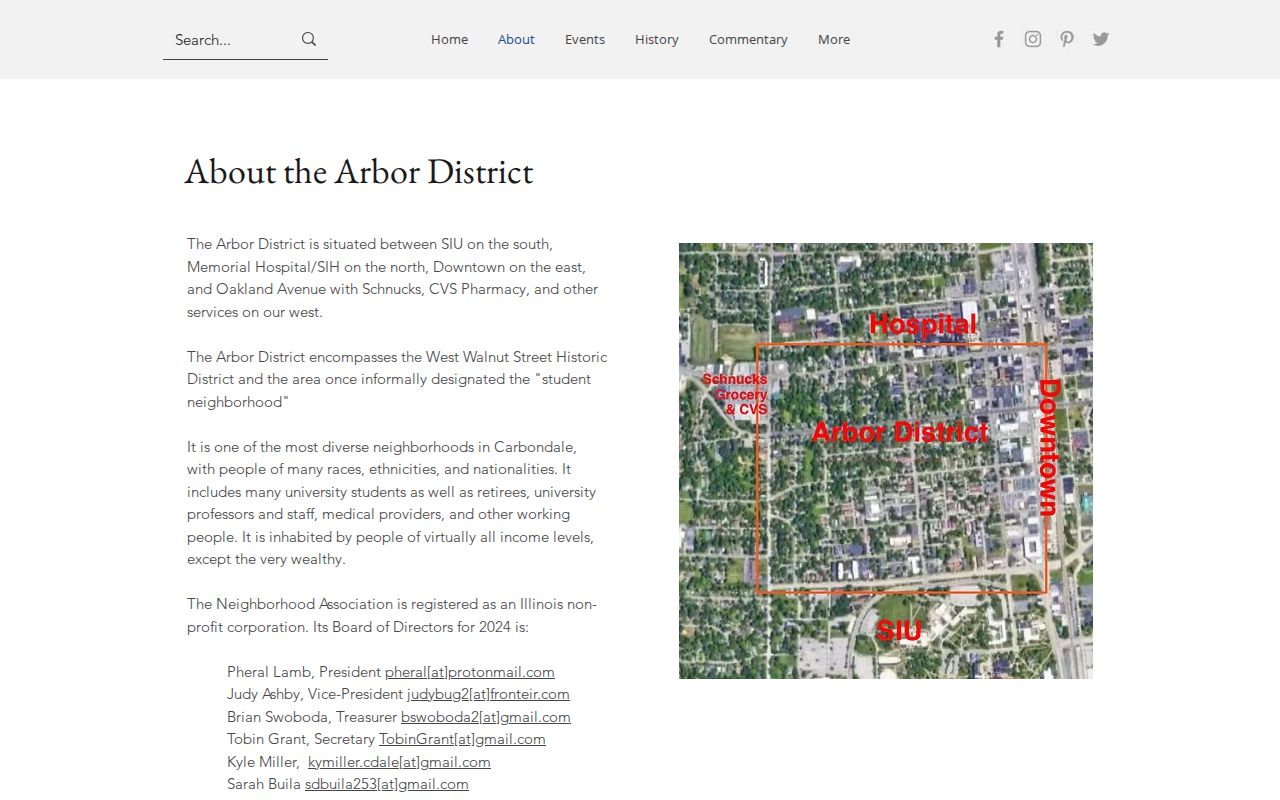Select the About menu item
The height and width of the screenshot is (800, 1280).
click(x=516, y=39)
